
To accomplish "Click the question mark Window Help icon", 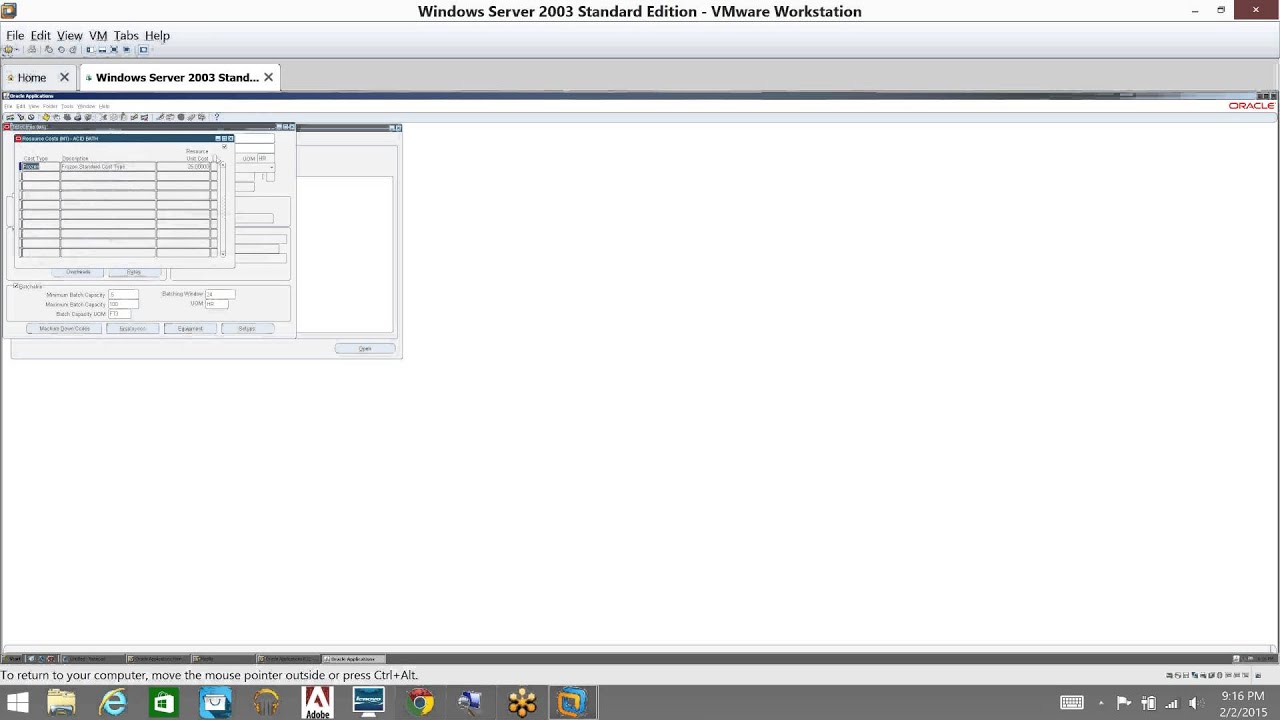I will point(217,117).
